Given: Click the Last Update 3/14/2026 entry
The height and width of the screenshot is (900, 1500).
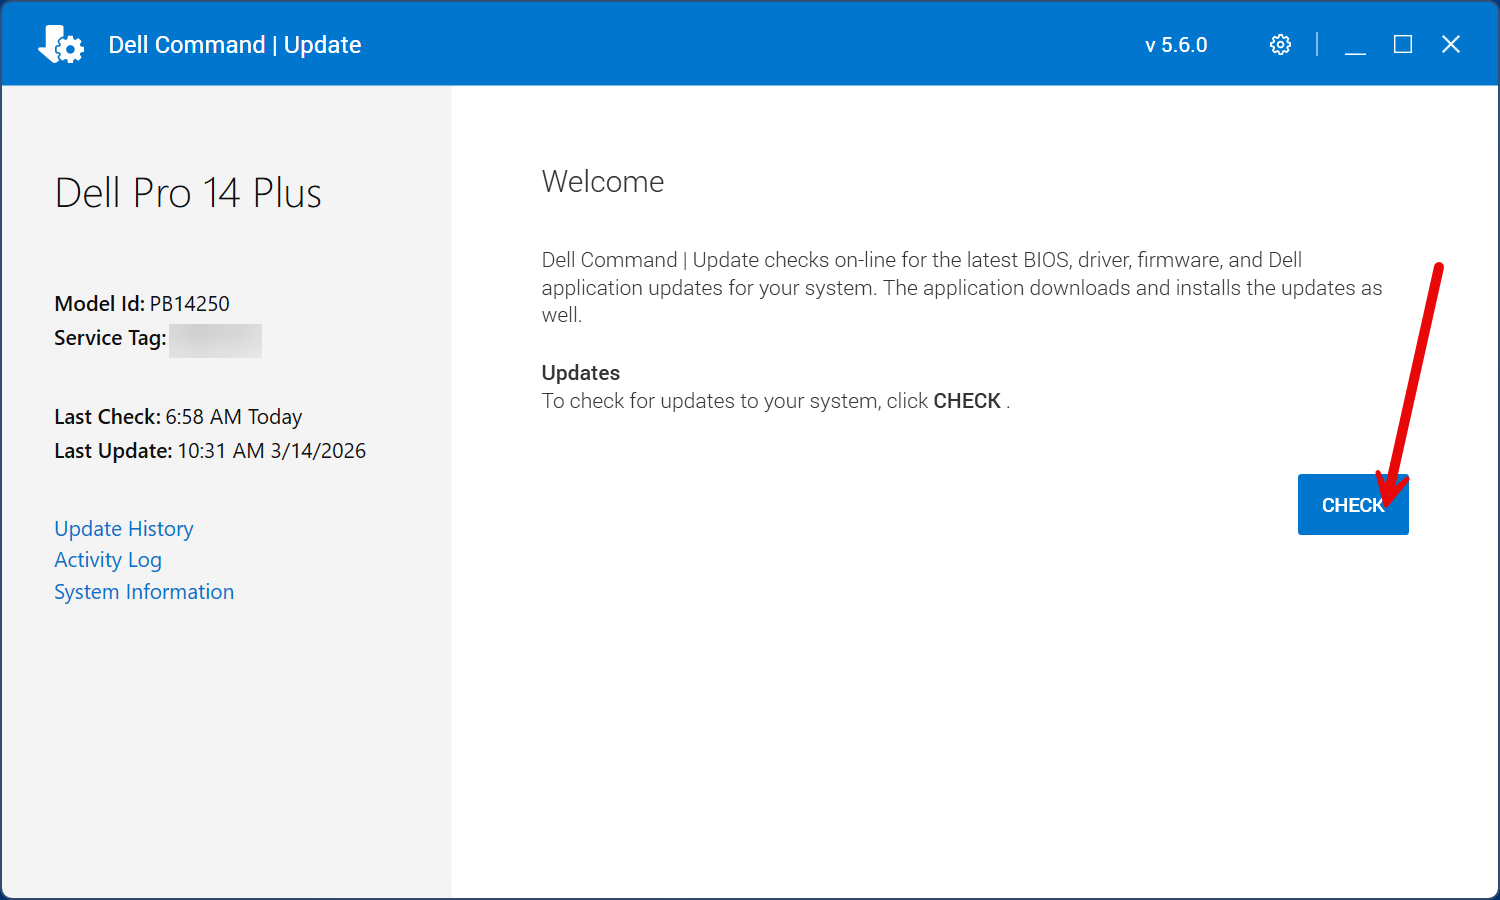Looking at the screenshot, I should tap(210, 451).
